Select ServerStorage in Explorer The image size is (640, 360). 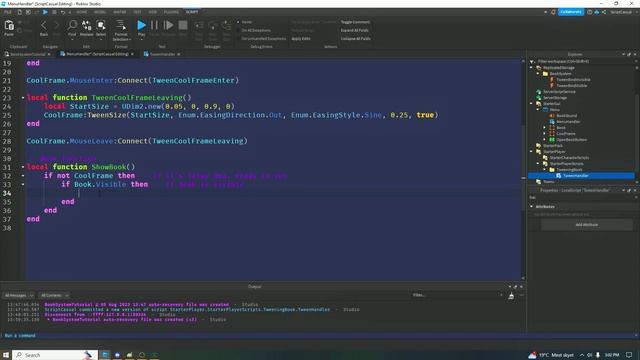coord(555,98)
